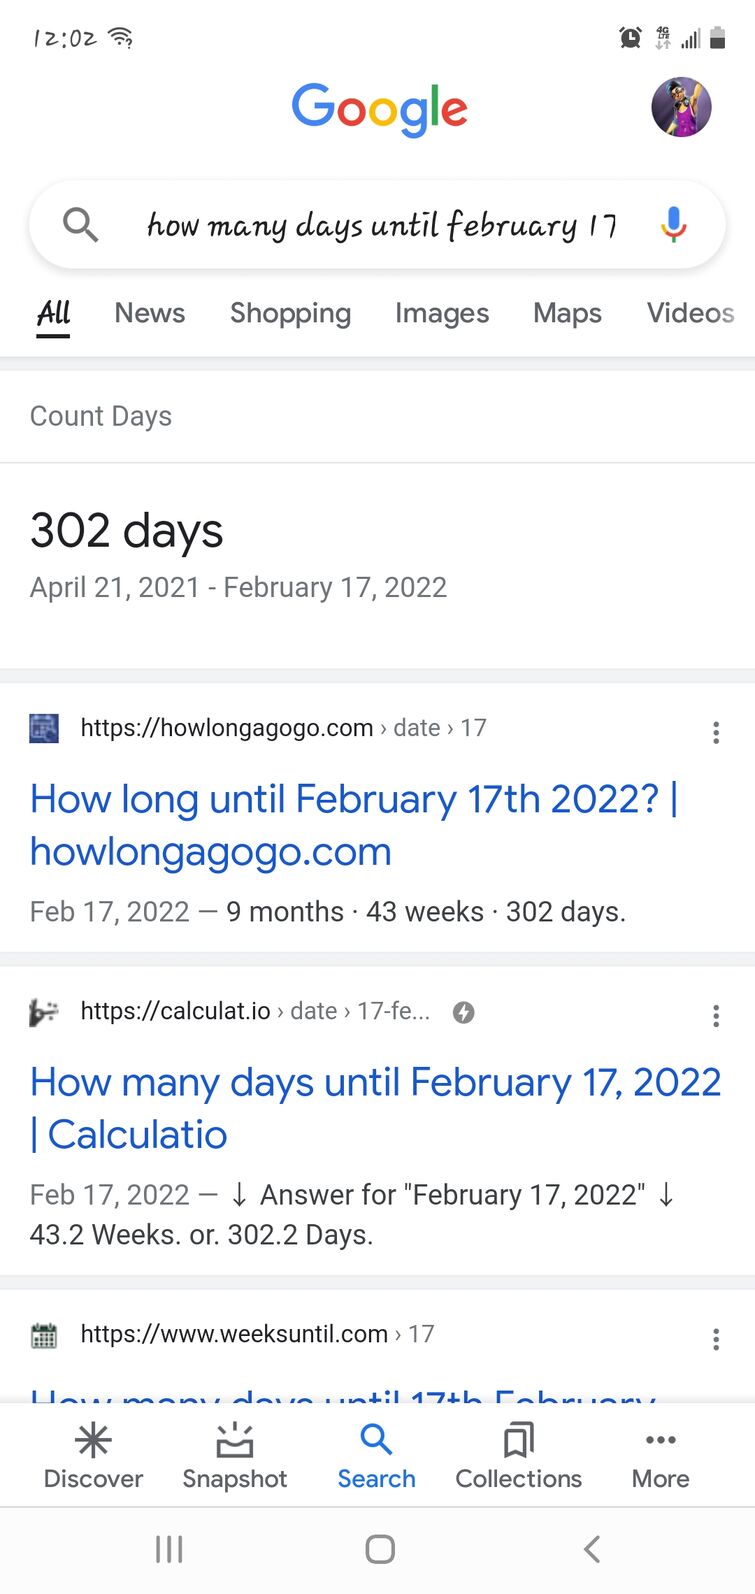
Task: Switch to the News tab
Action: [x=150, y=313]
